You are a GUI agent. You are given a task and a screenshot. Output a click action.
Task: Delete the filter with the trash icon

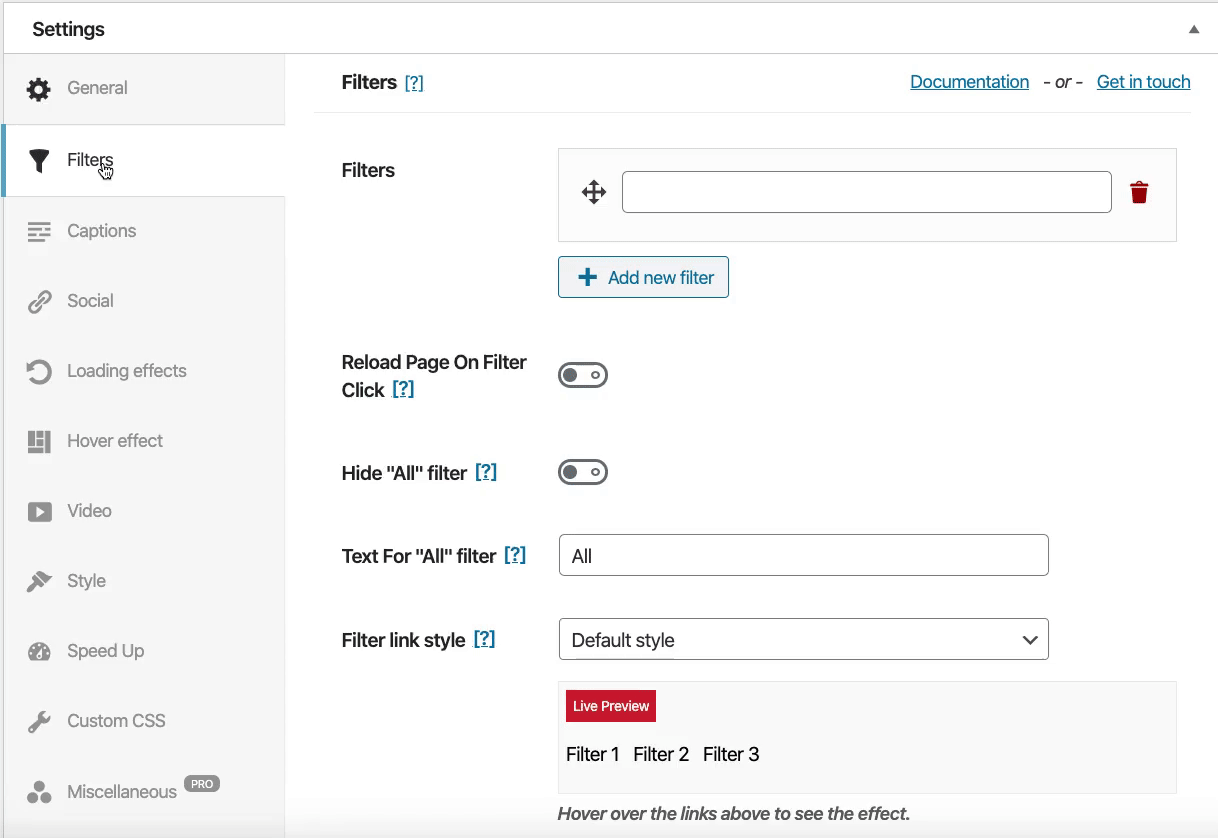[1139, 193]
